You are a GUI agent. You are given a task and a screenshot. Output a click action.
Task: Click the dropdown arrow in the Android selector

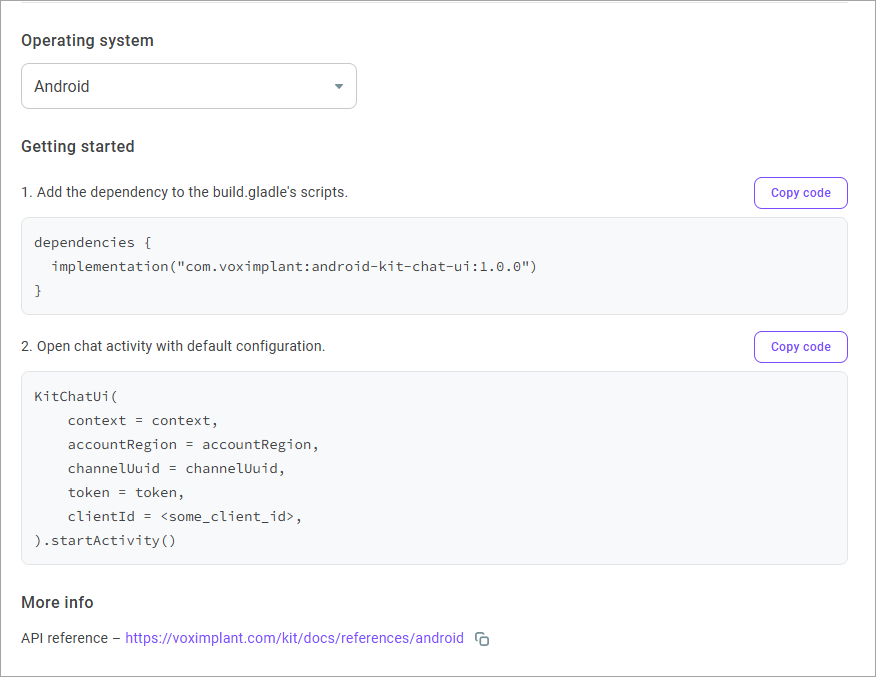click(x=339, y=86)
